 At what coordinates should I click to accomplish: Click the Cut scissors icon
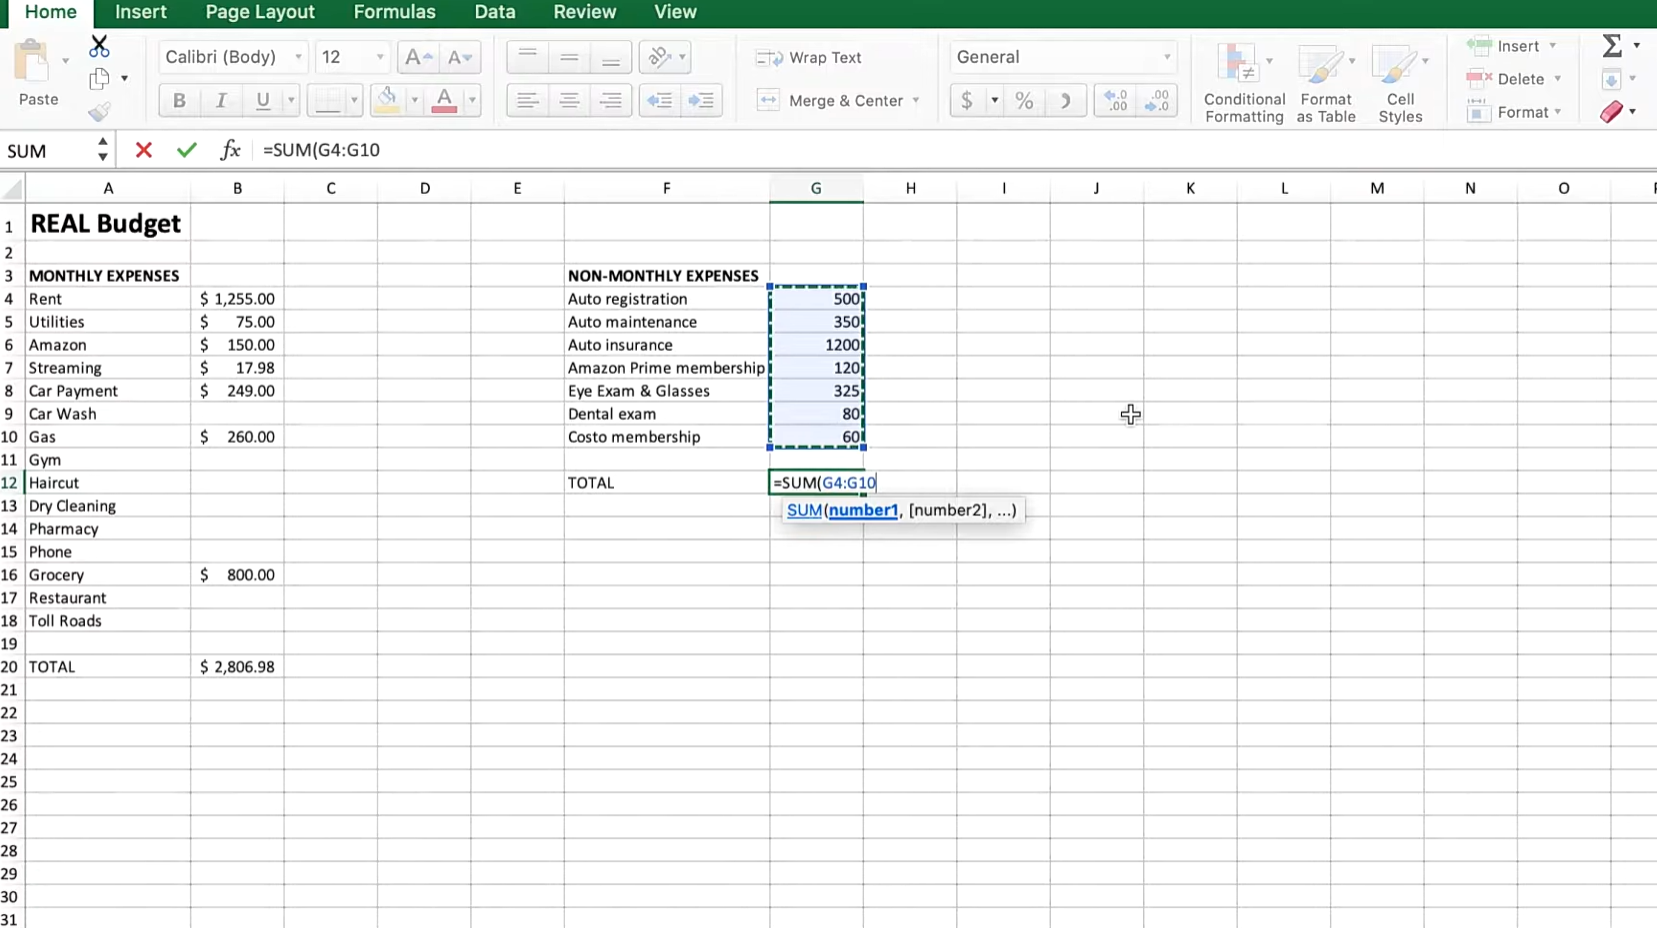99,46
